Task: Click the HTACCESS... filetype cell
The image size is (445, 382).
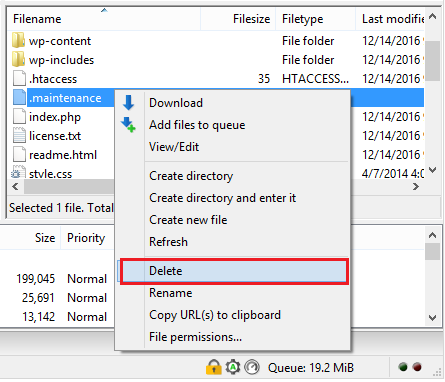Action: tap(315, 79)
